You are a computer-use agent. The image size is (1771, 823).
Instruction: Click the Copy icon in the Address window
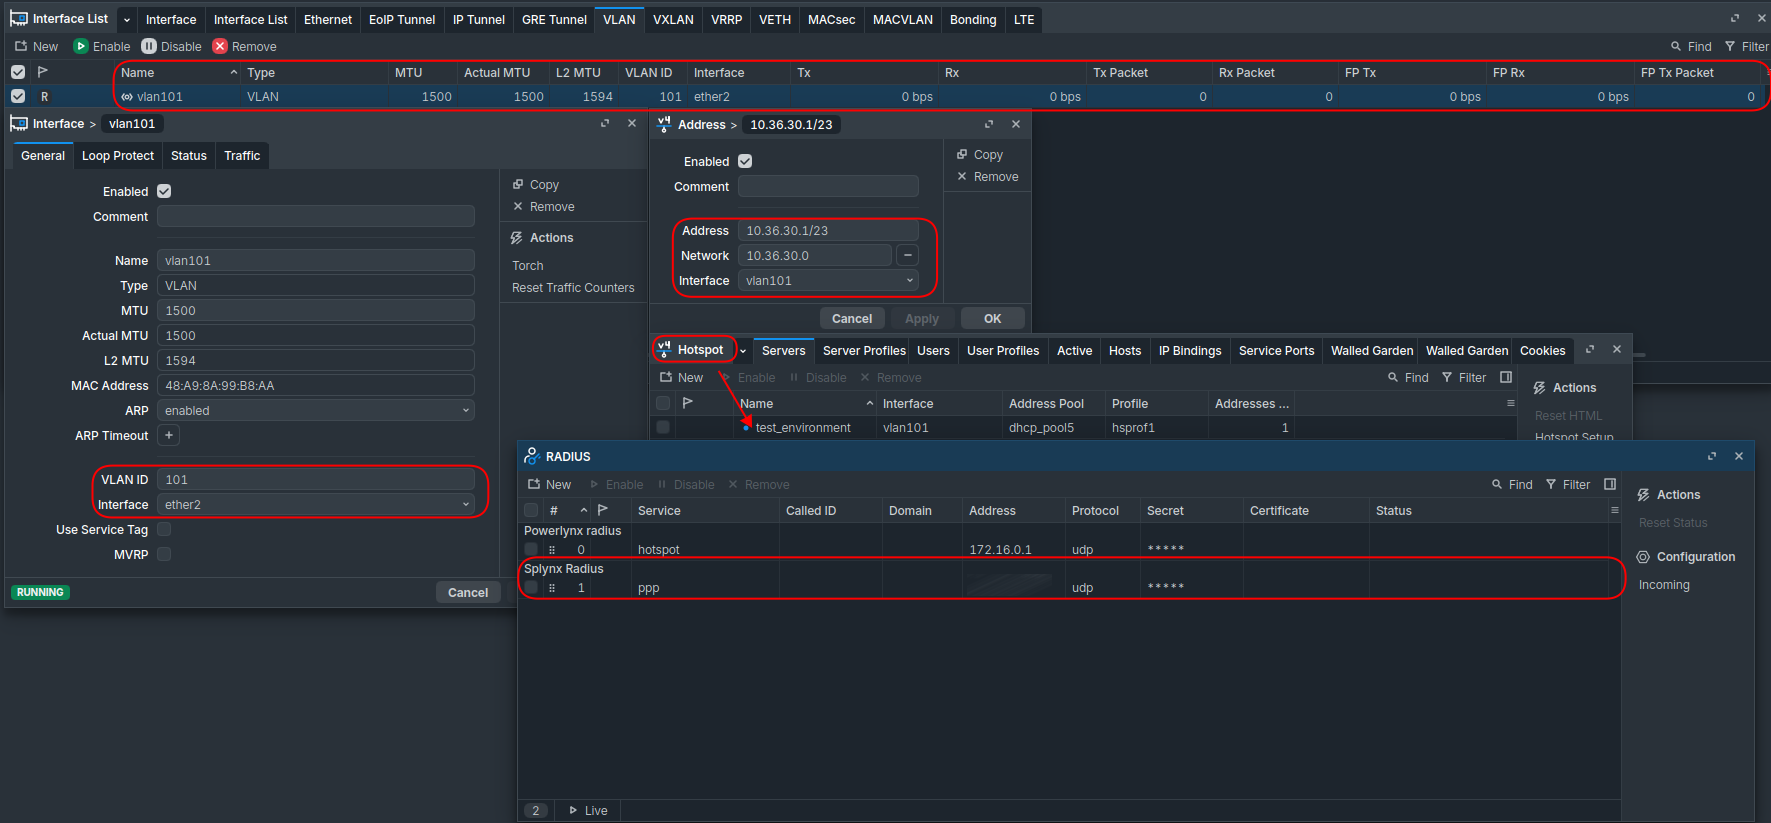(962, 155)
